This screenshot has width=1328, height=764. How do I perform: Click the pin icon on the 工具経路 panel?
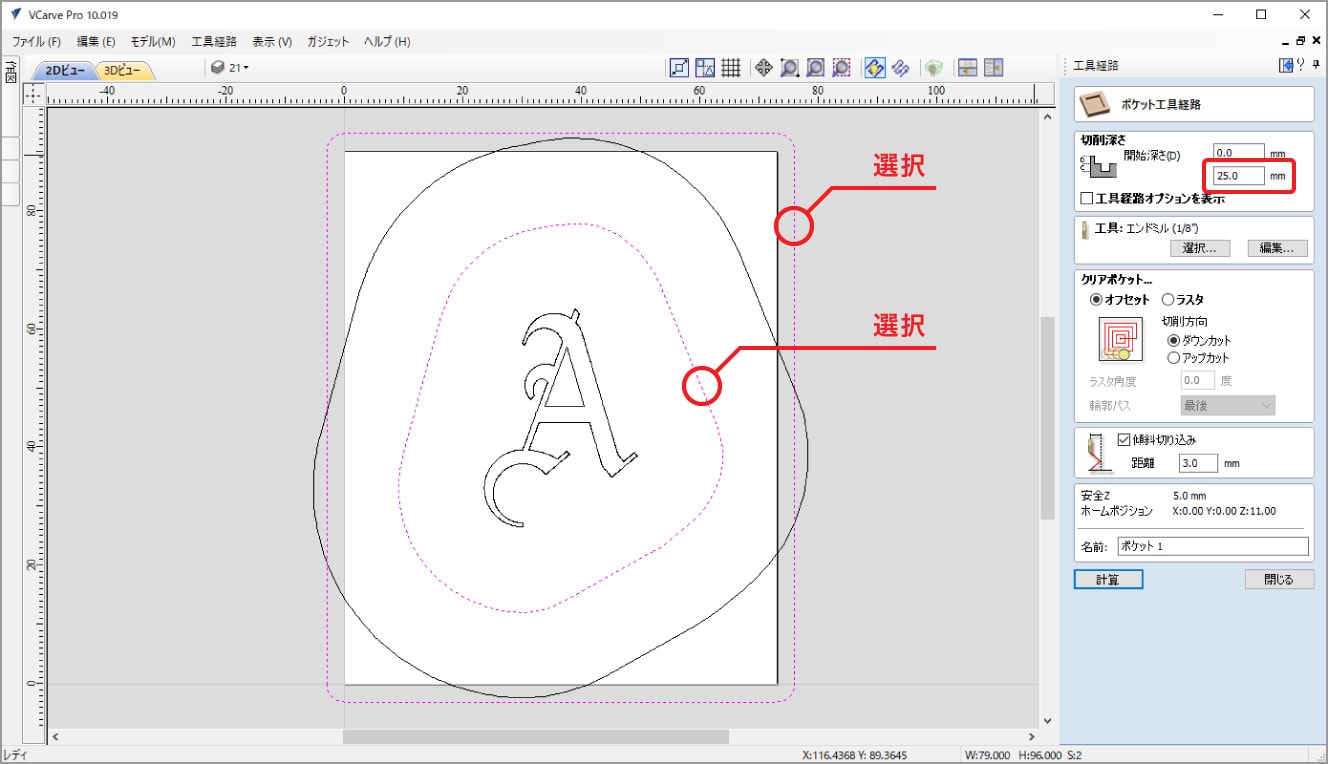1315,65
